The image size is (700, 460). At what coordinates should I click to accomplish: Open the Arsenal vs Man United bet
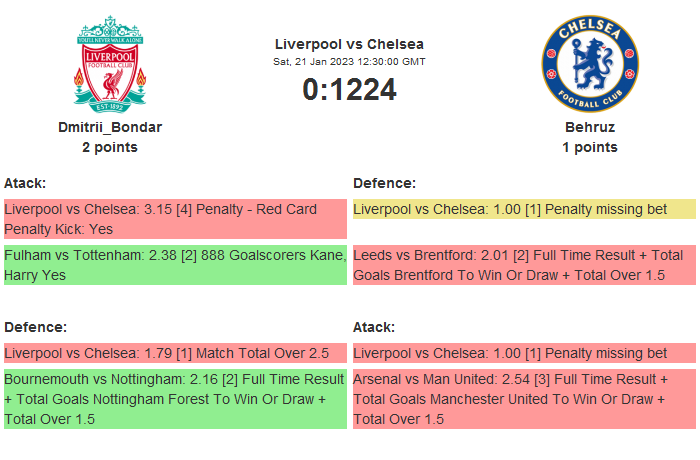coord(524,399)
